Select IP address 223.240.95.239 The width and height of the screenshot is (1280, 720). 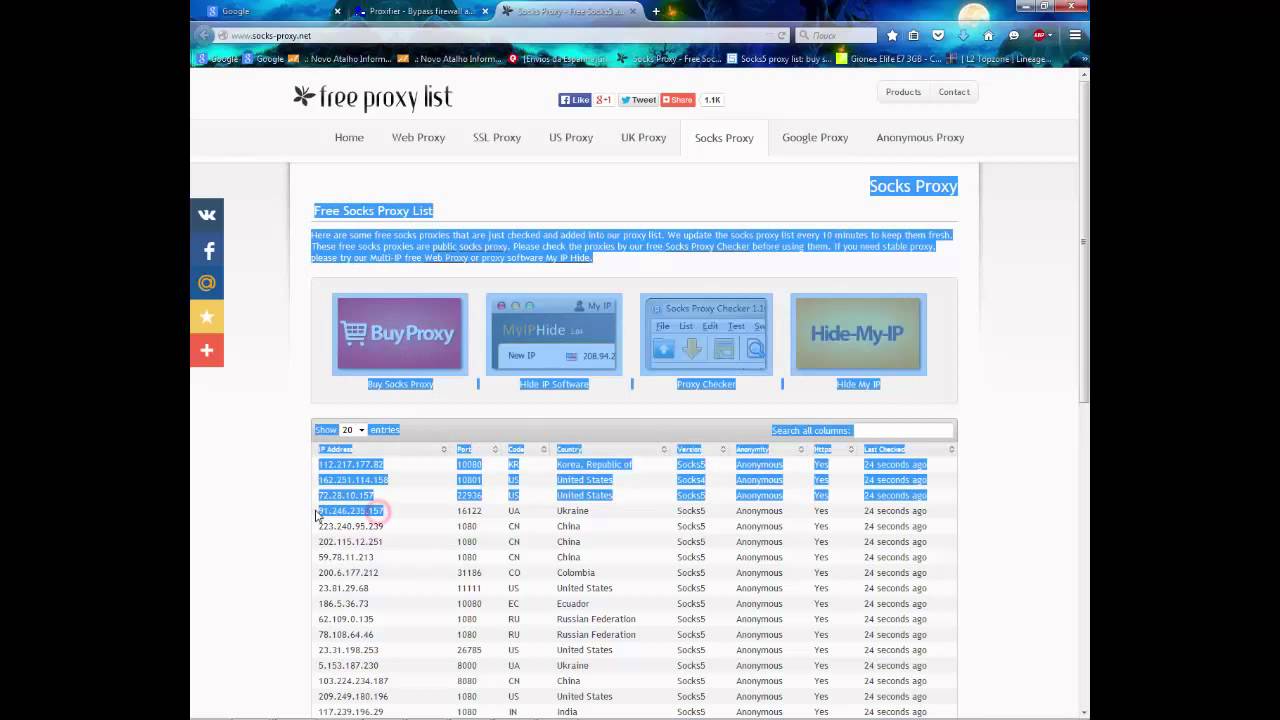pyautogui.click(x=351, y=526)
